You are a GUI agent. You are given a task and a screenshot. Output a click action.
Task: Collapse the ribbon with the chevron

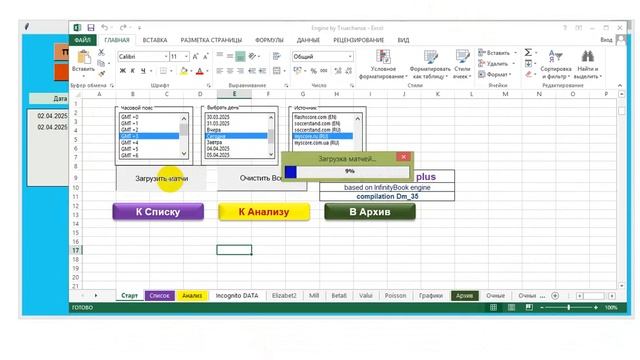620,85
